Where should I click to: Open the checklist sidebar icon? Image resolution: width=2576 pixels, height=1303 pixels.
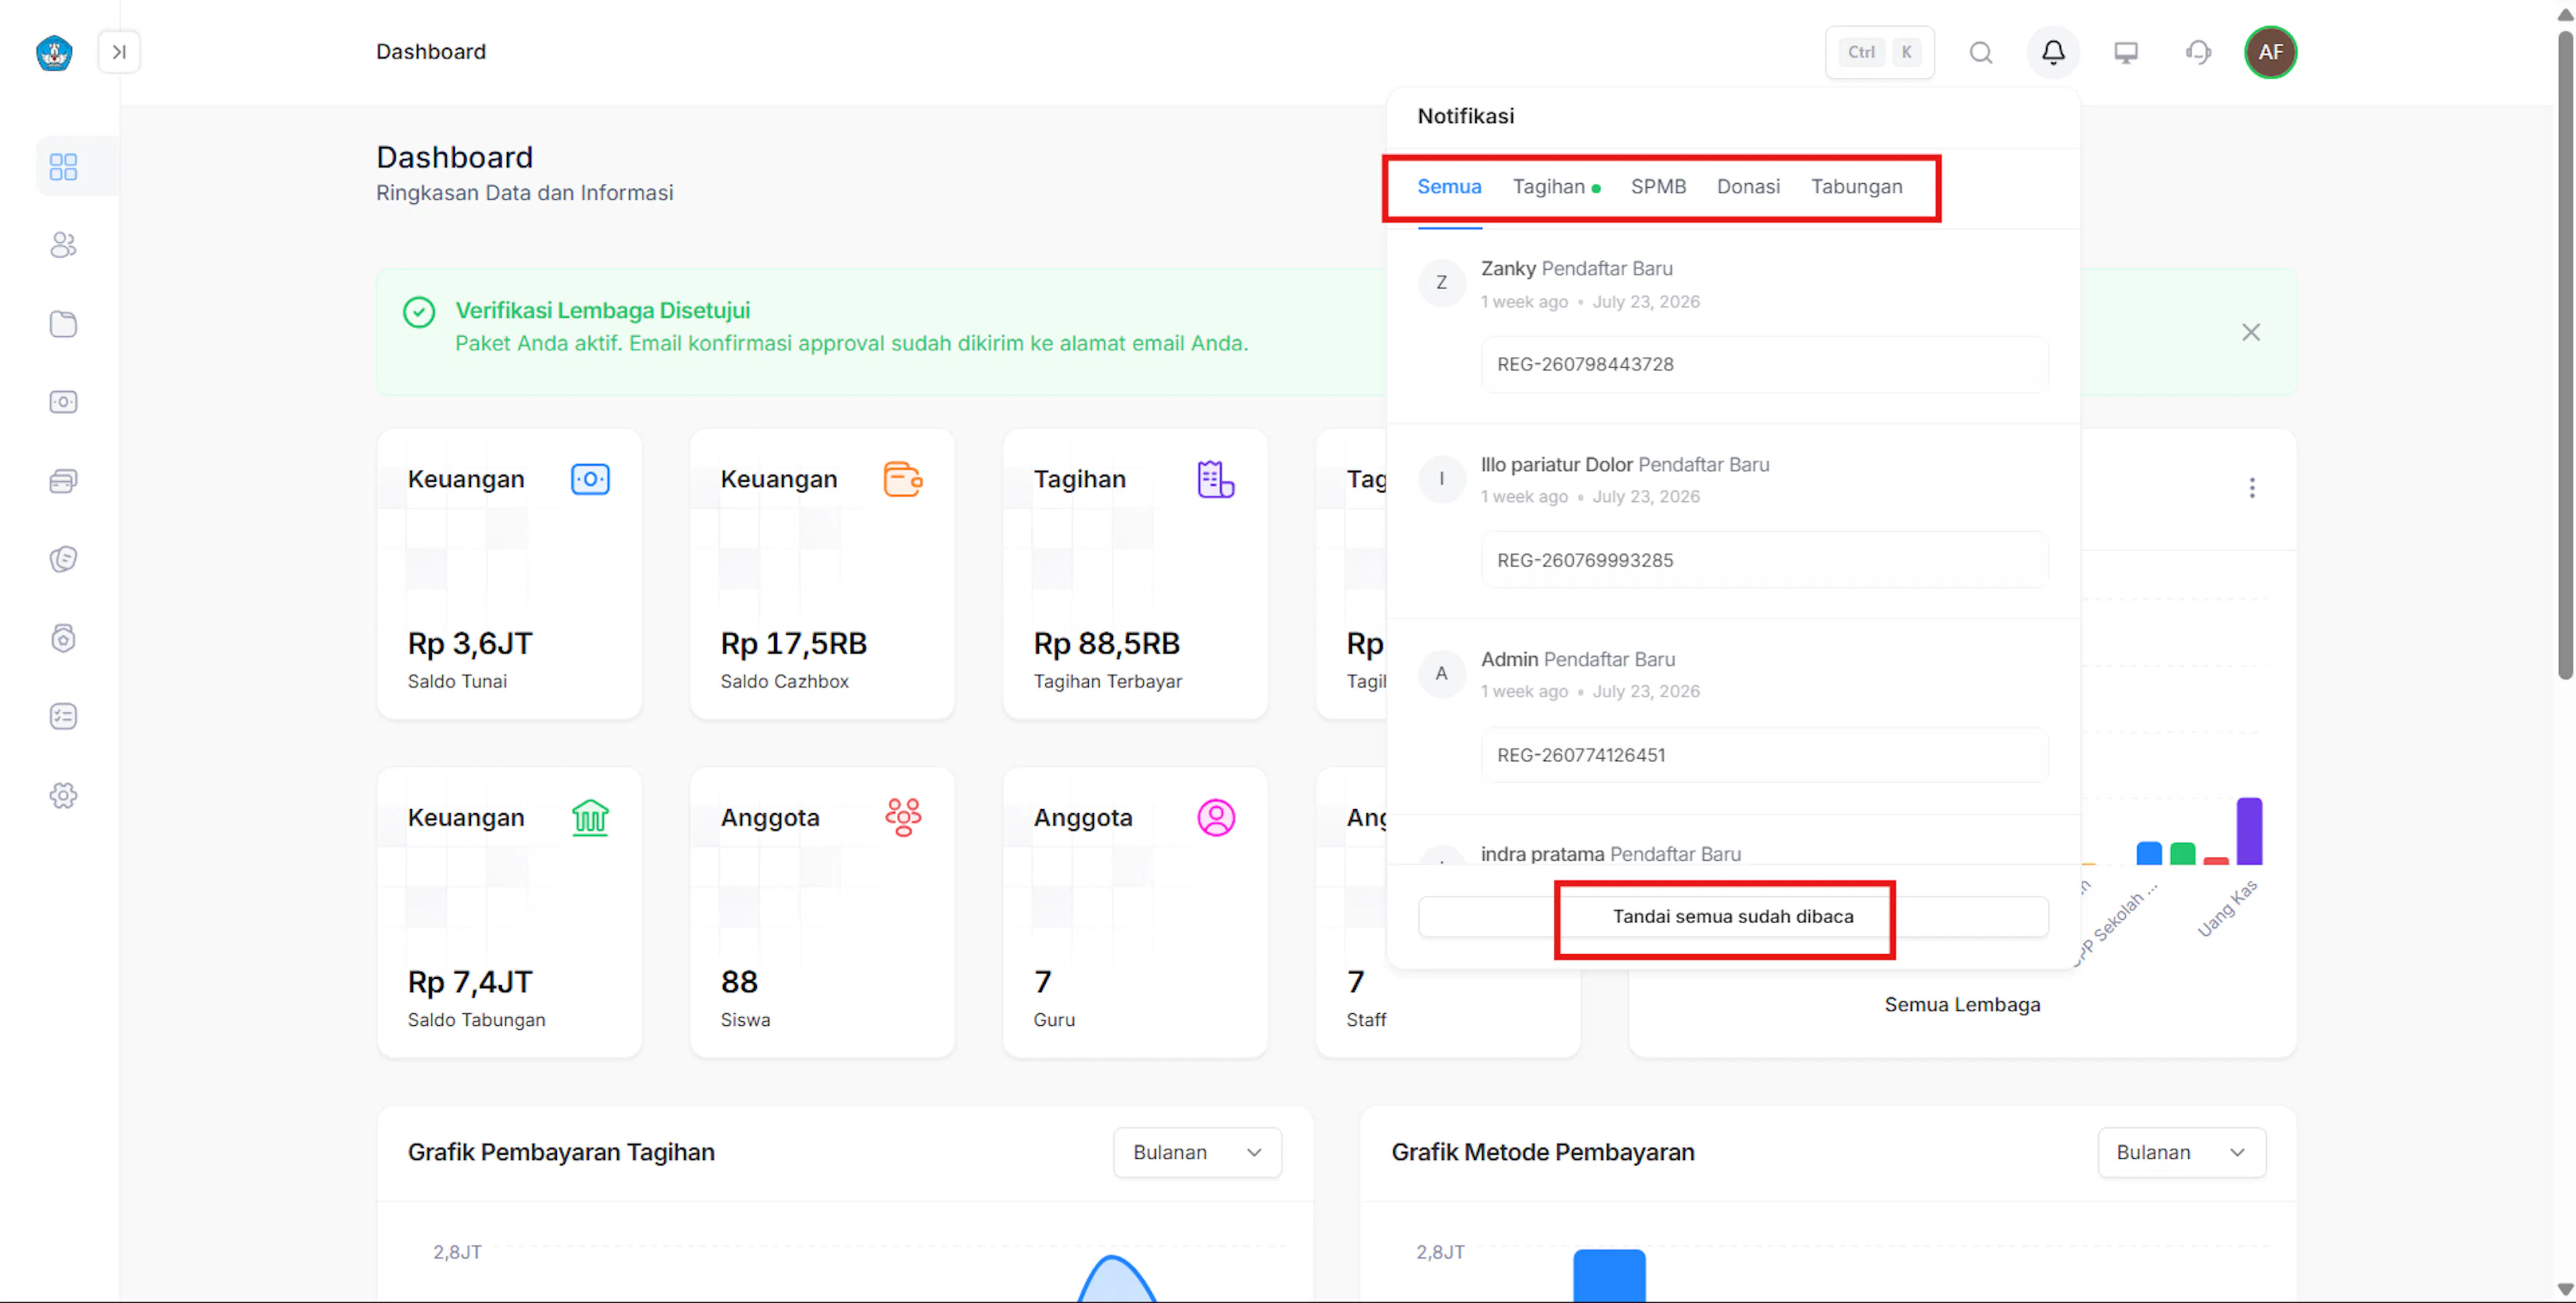coord(63,716)
